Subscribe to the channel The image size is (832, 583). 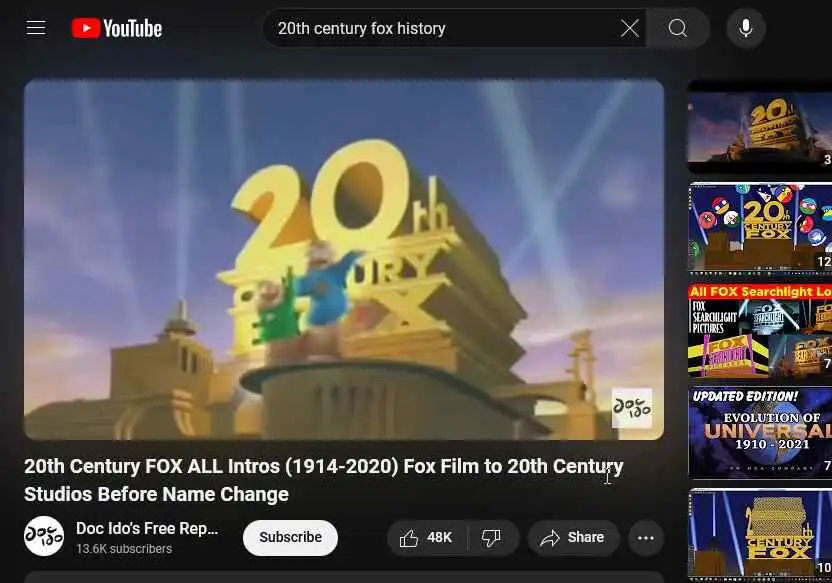[x=290, y=537]
